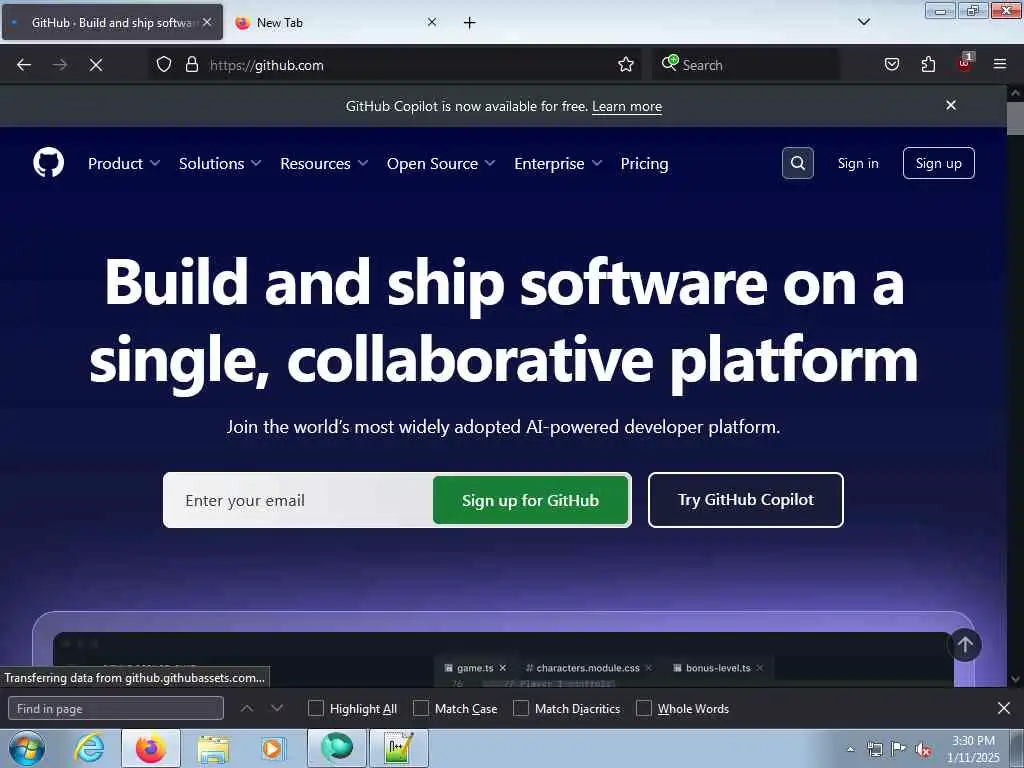This screenshot has height=768, width=1024.
Task: Open a new tab with plus button
Action: click(469, 23)
